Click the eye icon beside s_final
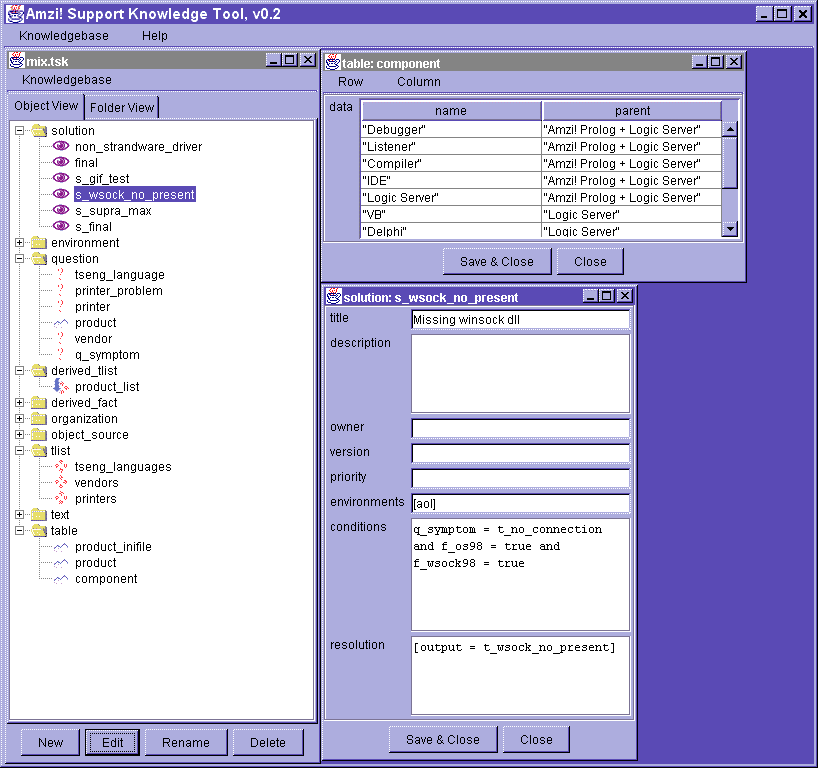Screen dimensions: 818x768 click(x=61, y=226)
